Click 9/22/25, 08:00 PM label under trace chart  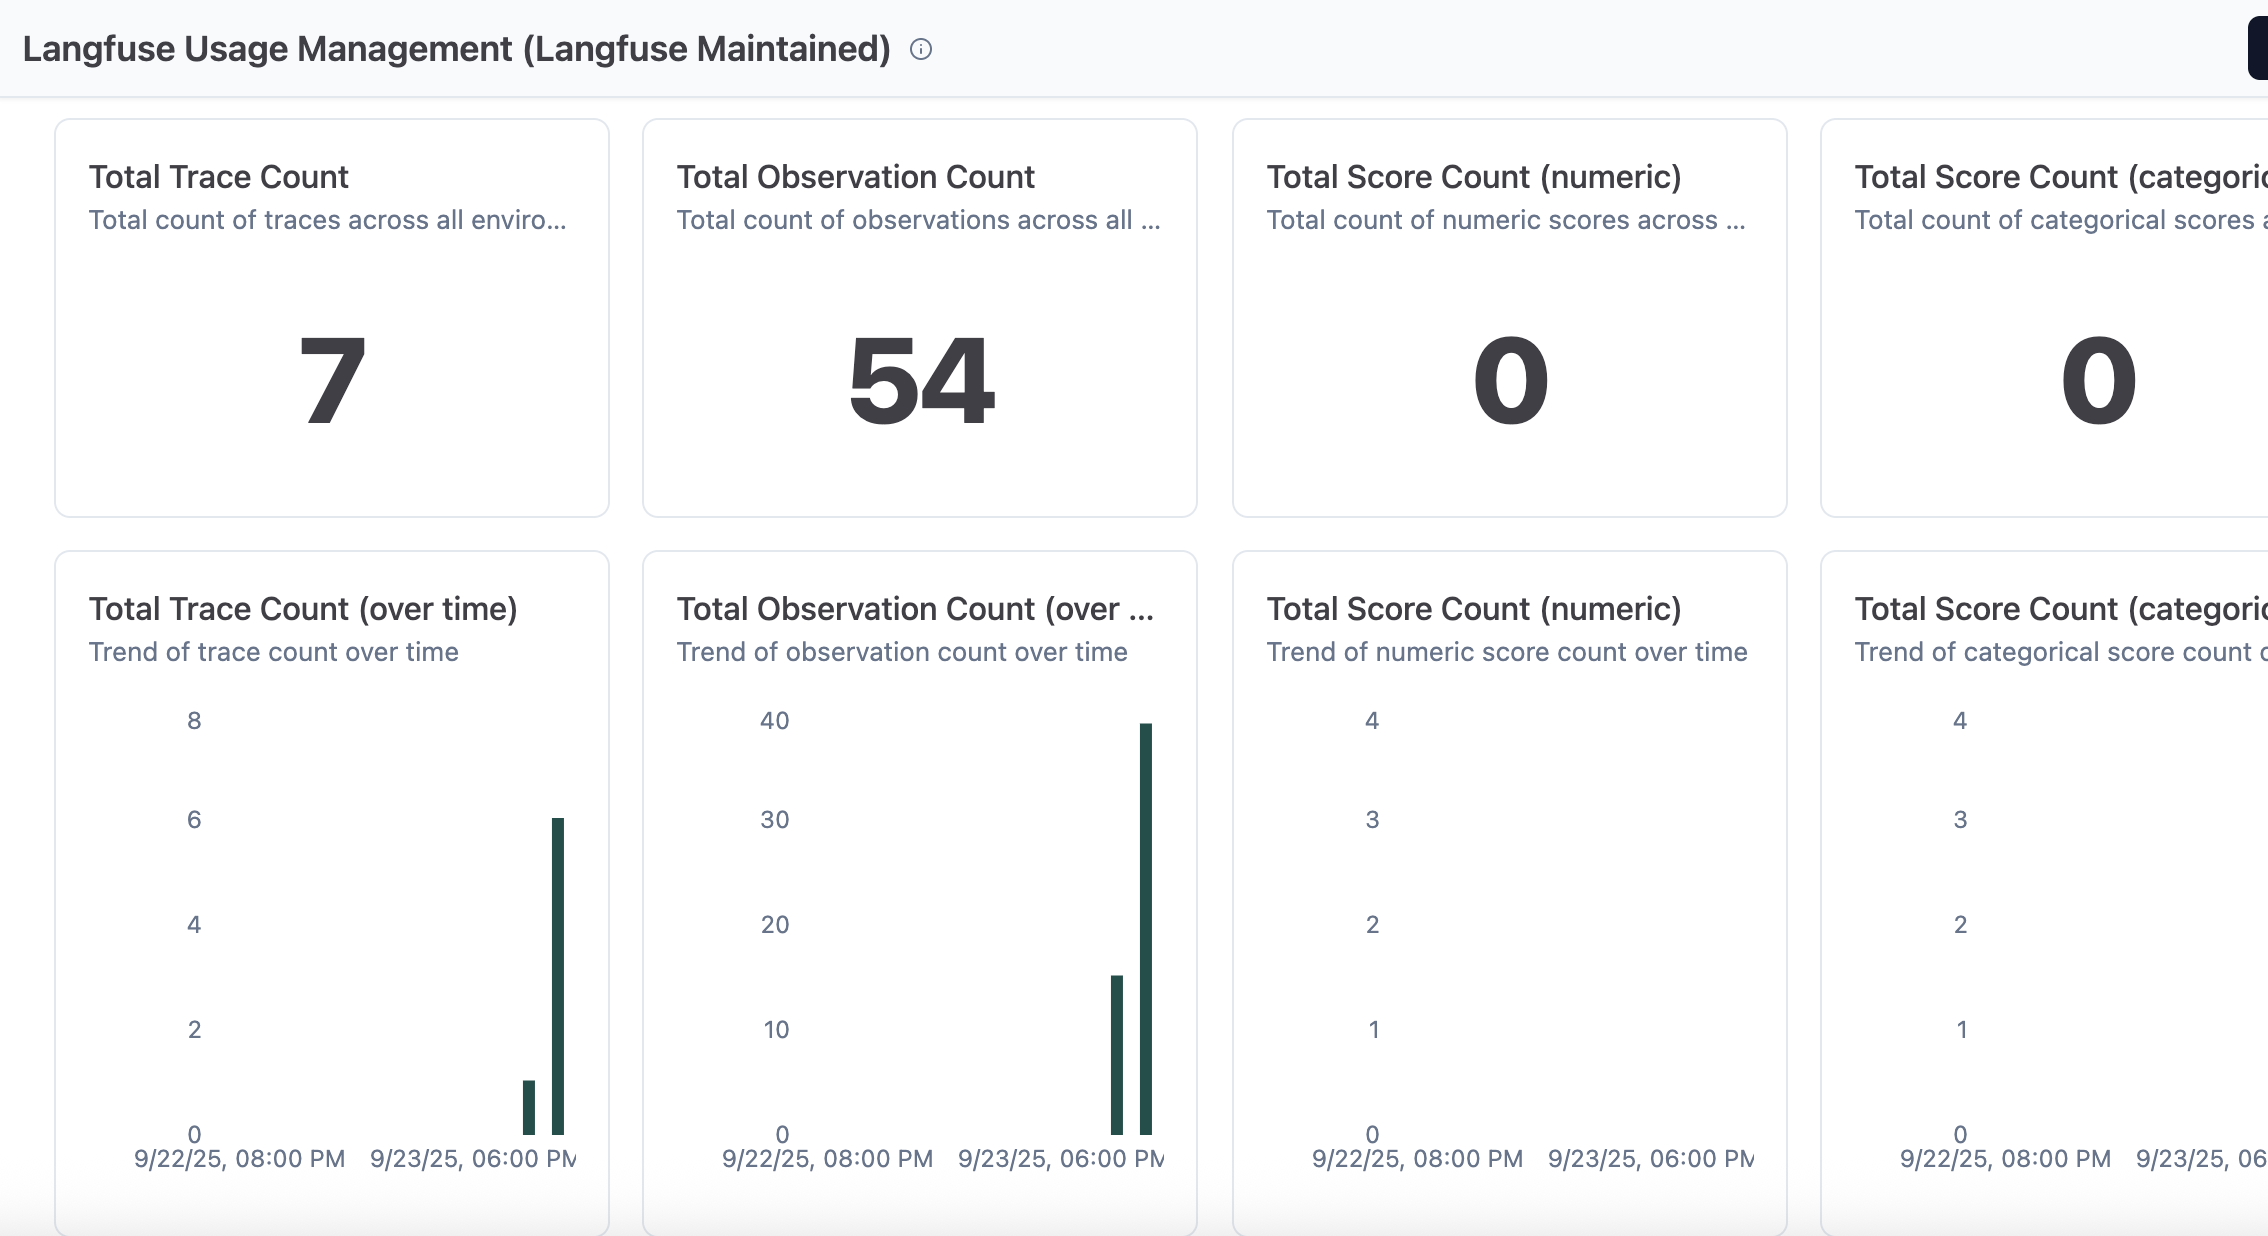click(x=239, y=1159)
